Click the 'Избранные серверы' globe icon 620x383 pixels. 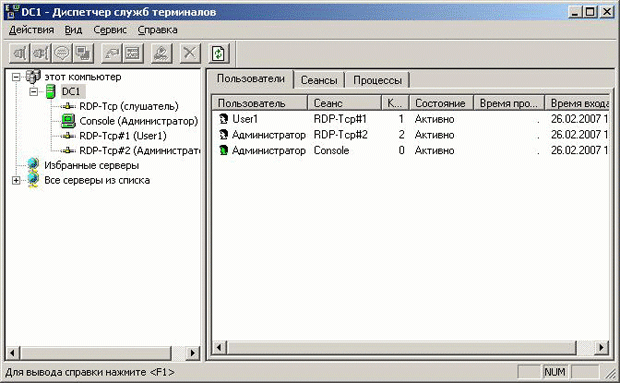pos(33,164)
